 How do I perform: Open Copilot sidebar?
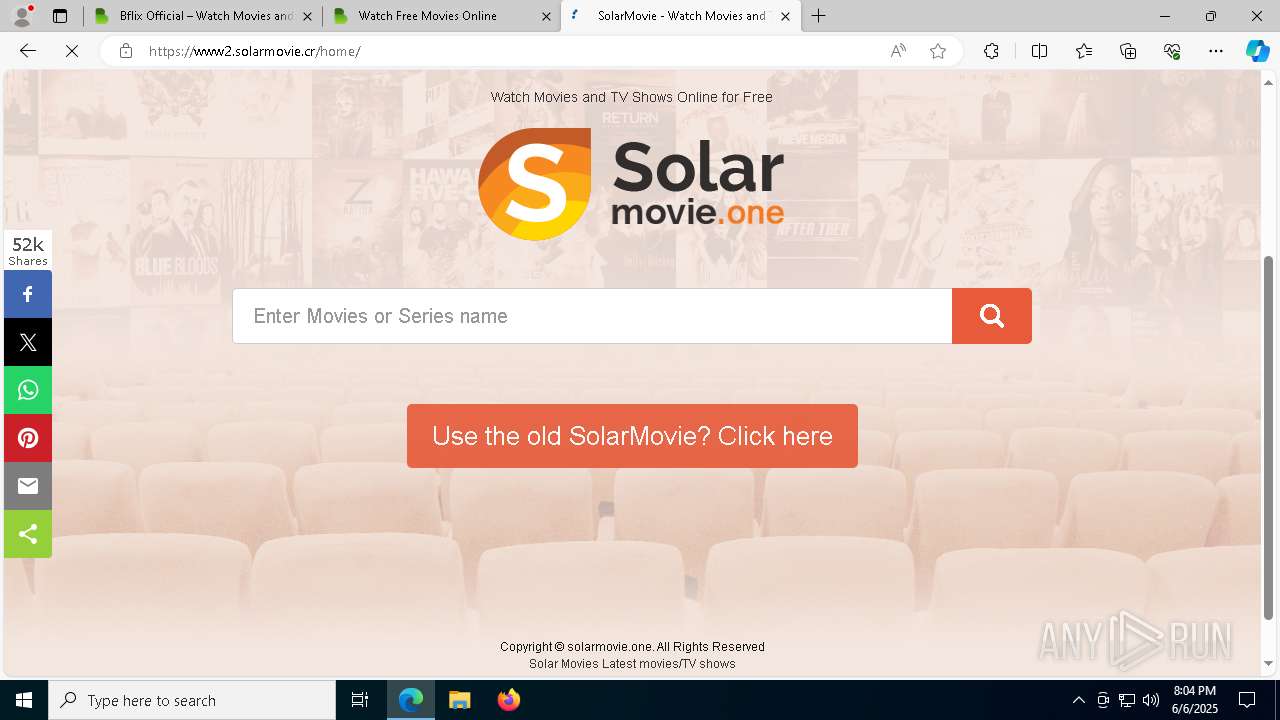[1257, 51]
